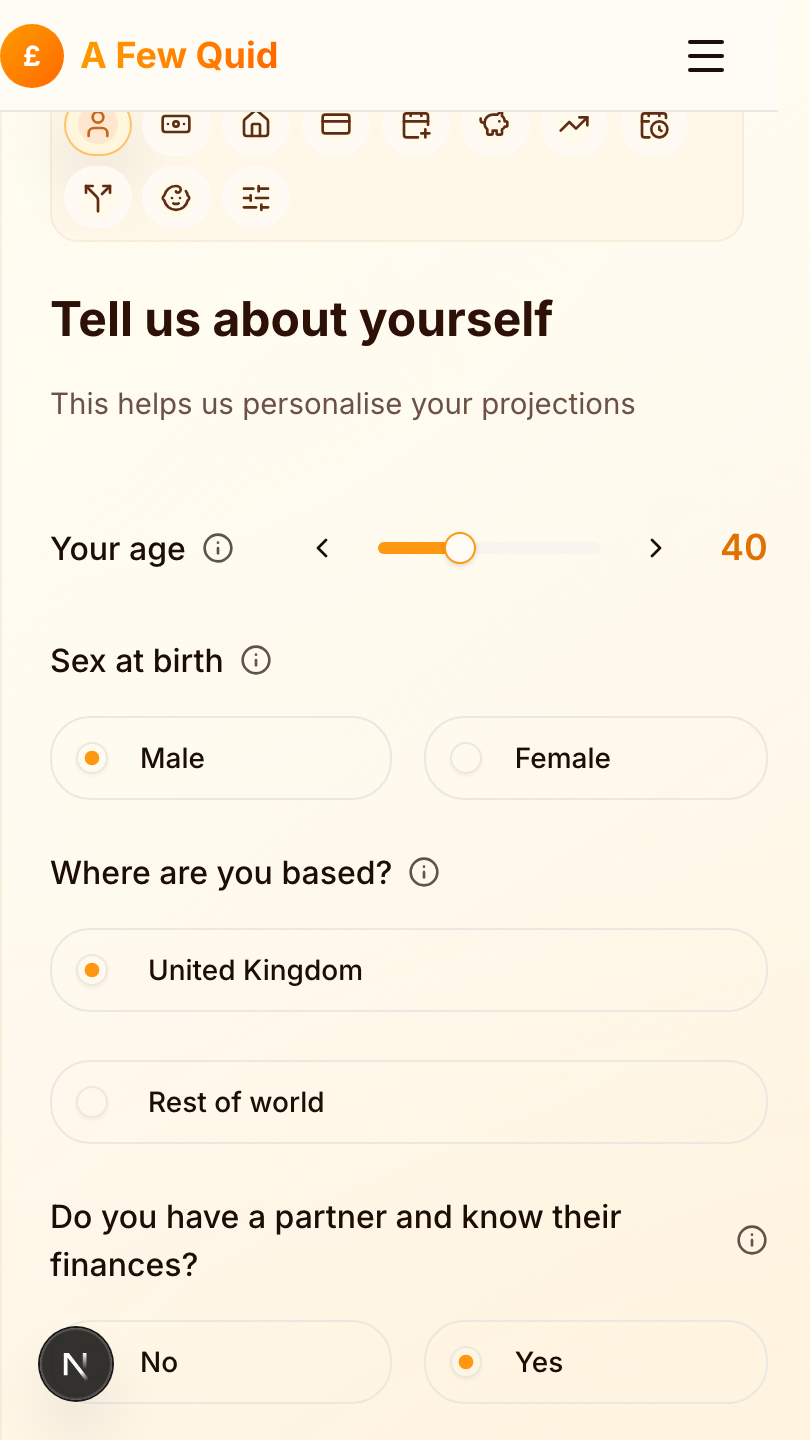
Task: Click the branching paths scenarios icon
Action: [x=97, y=198]
